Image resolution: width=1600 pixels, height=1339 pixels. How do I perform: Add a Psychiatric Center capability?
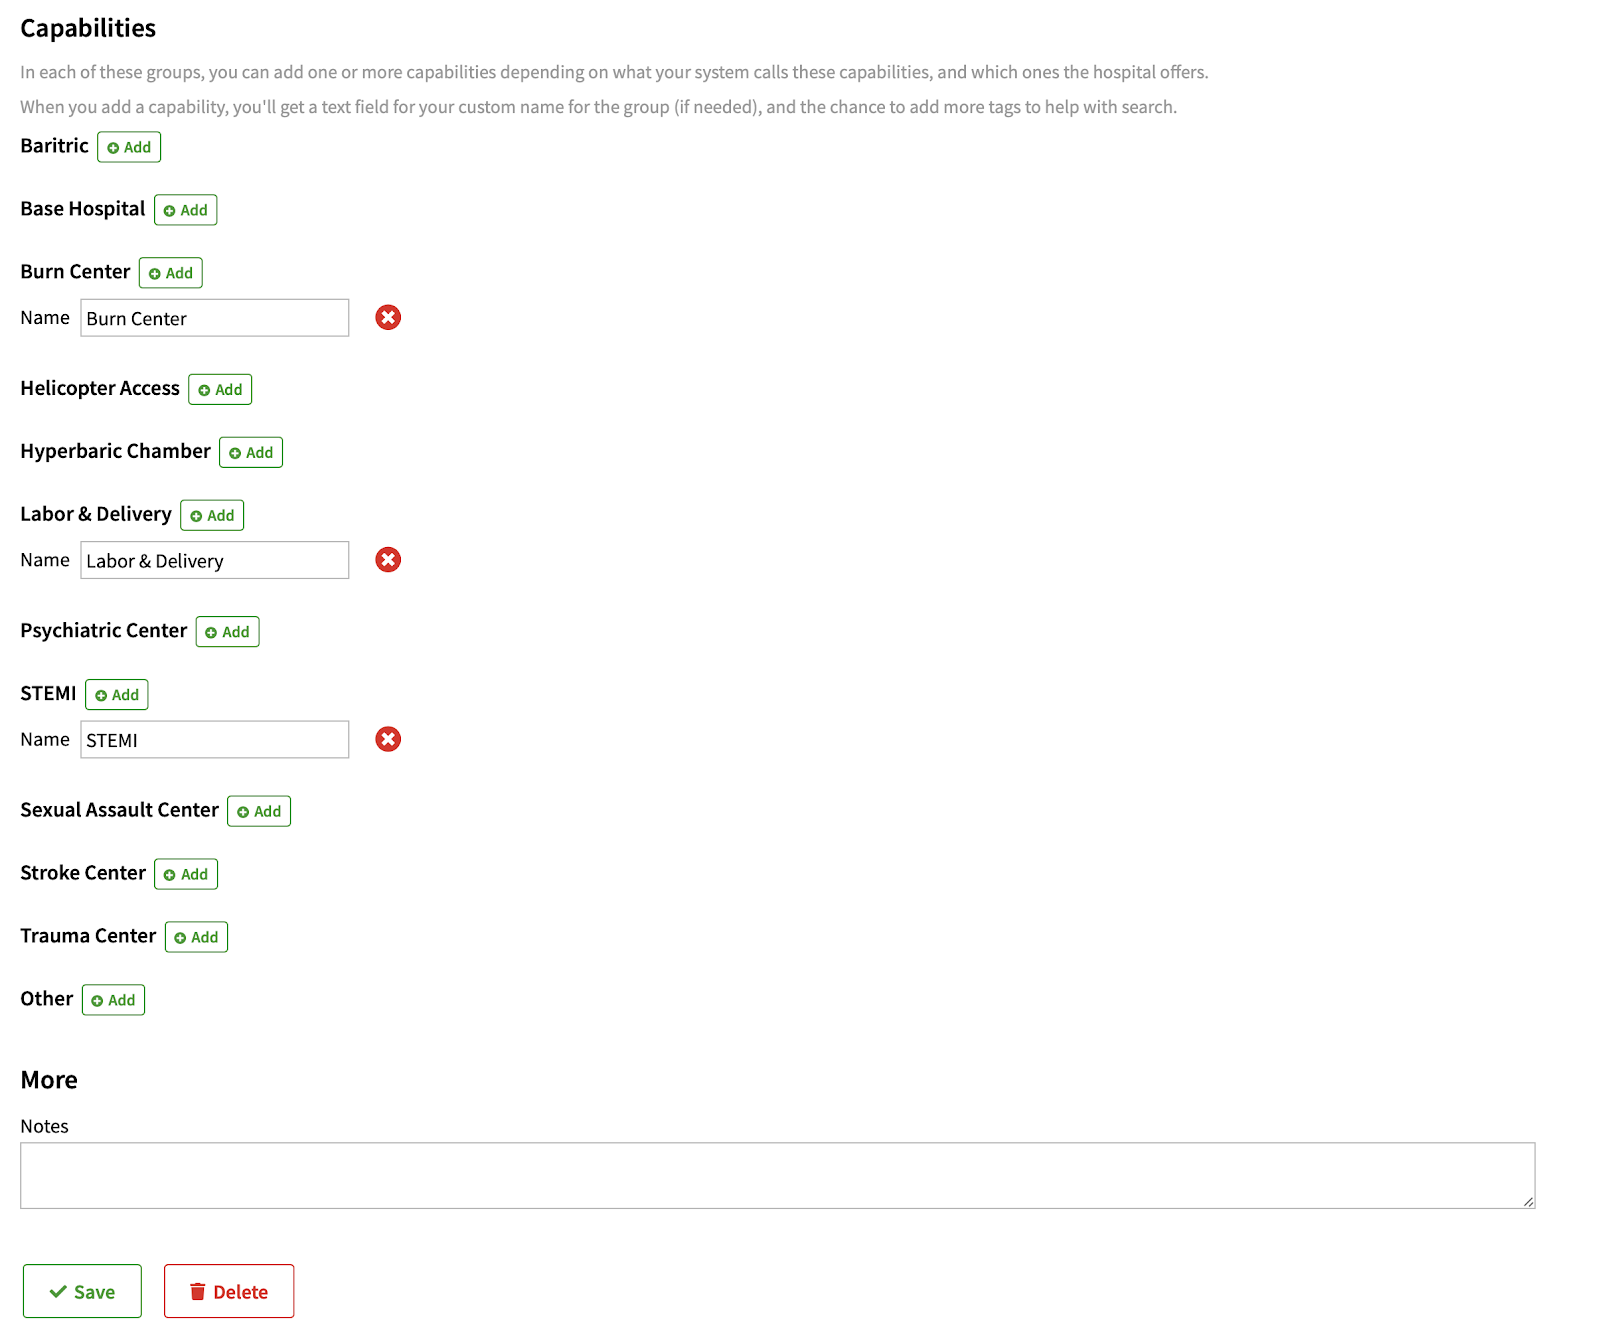coord(228,632)
